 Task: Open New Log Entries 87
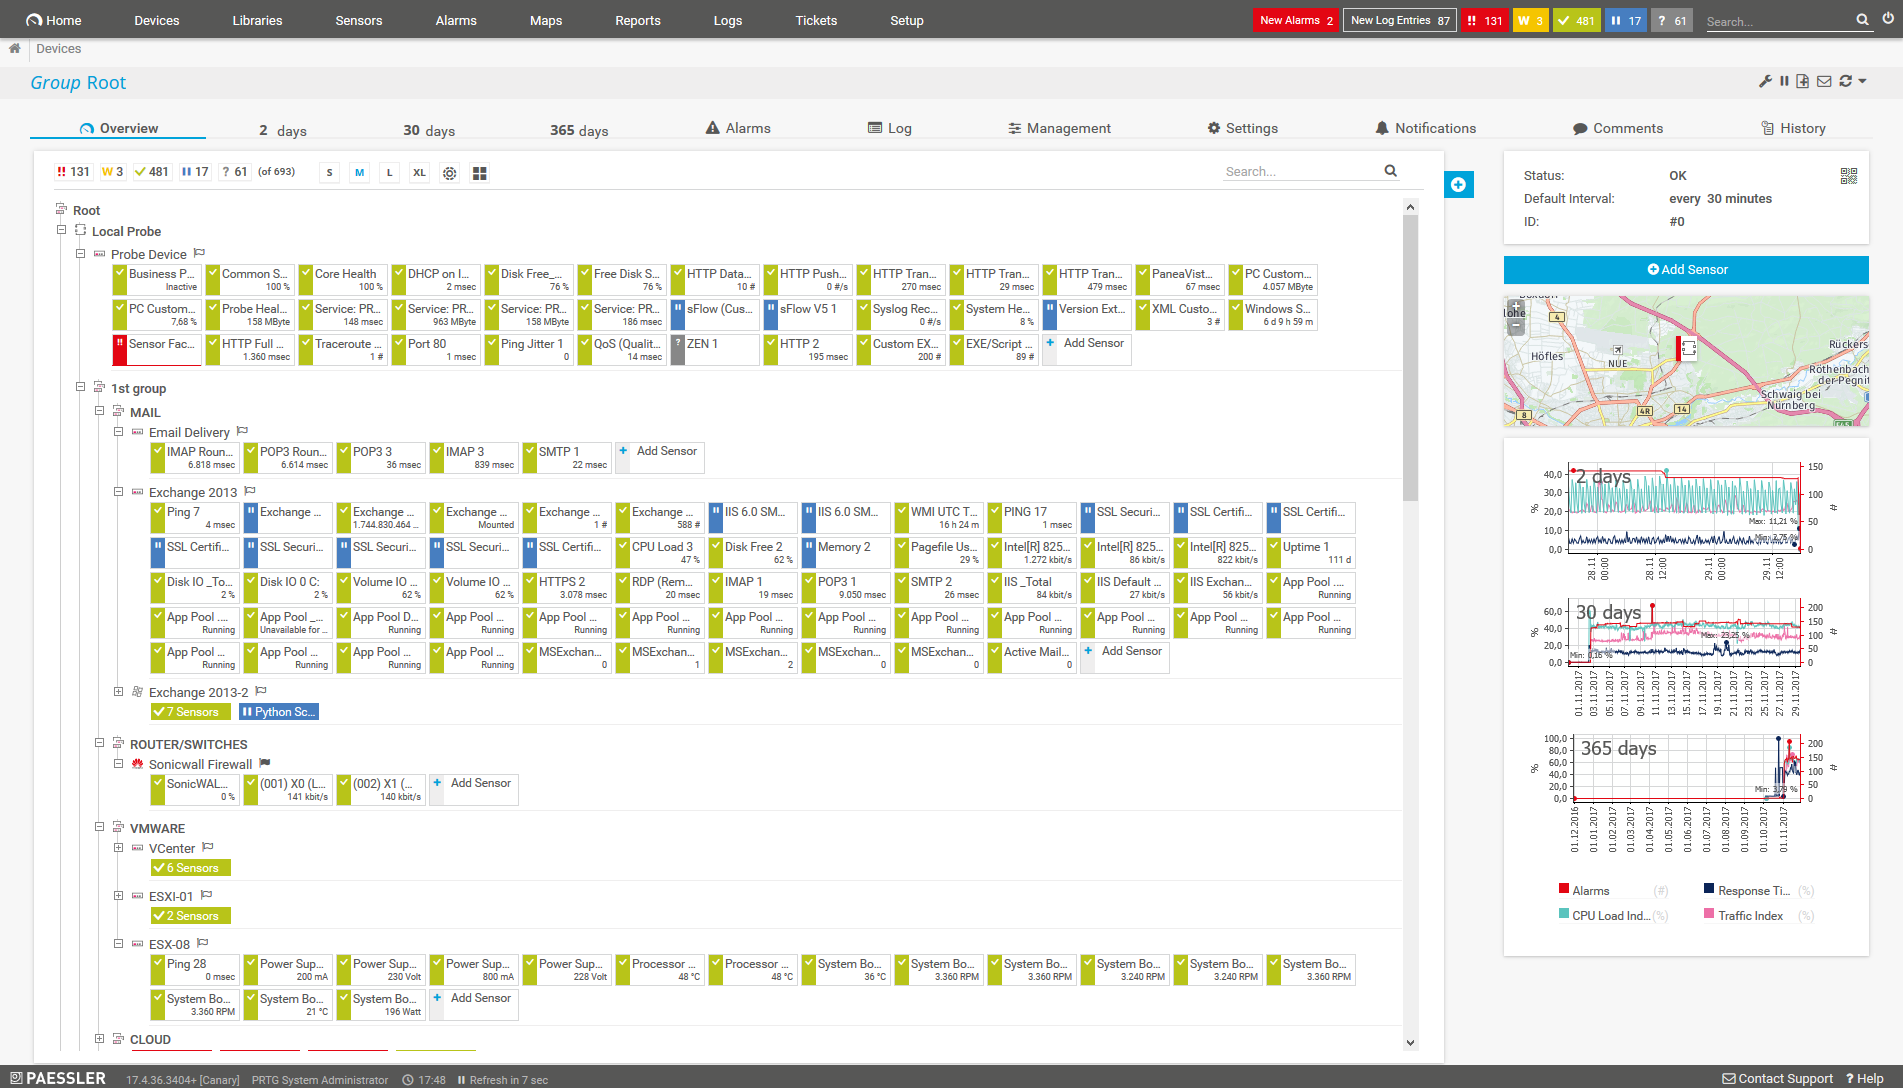pos(1398,19)
